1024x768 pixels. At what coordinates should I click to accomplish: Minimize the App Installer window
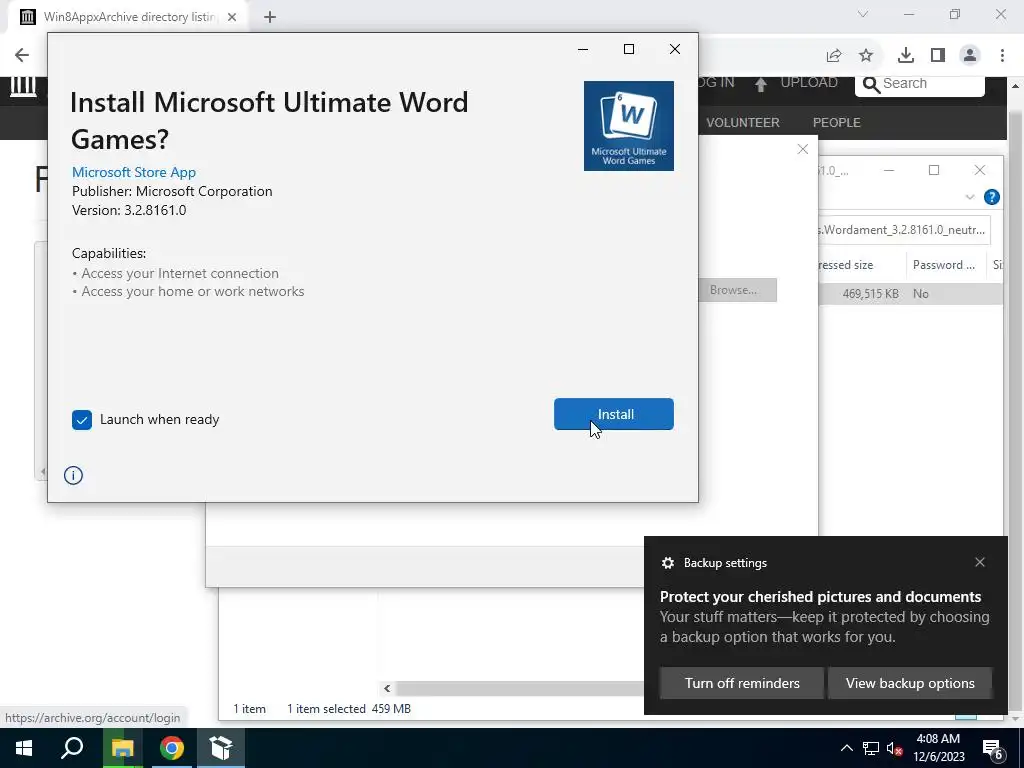click(x=583, y=49)
